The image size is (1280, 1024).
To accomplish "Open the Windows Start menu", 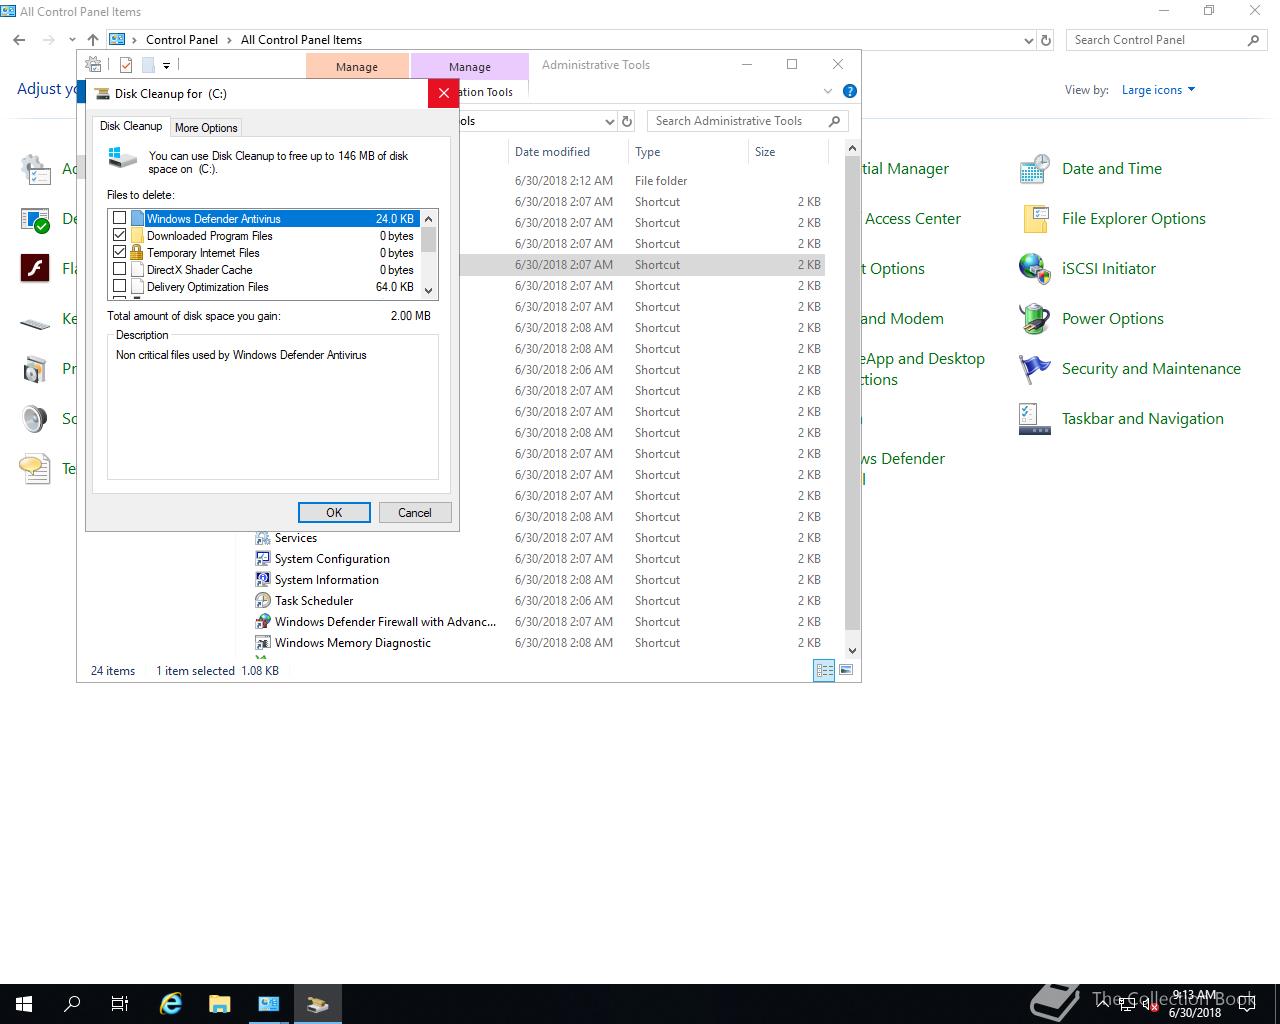I will point(24,1004).
